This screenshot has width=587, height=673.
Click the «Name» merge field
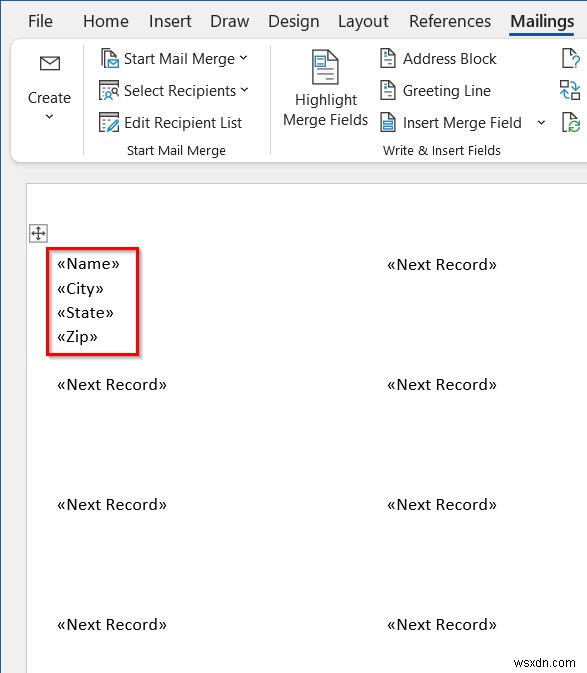pos(88,264)
